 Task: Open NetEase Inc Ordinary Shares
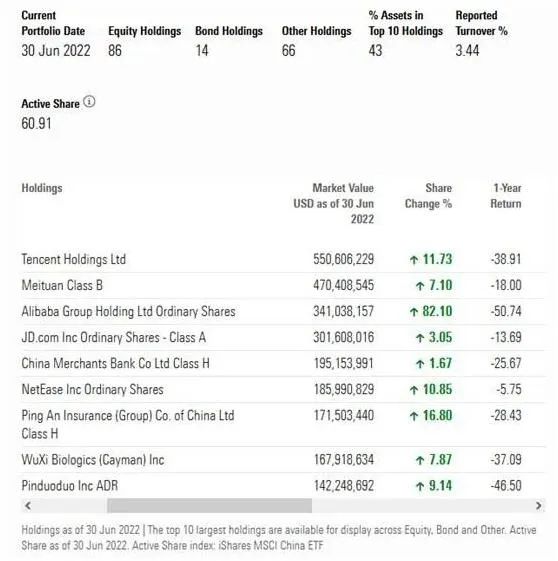(x=92, y=389)
